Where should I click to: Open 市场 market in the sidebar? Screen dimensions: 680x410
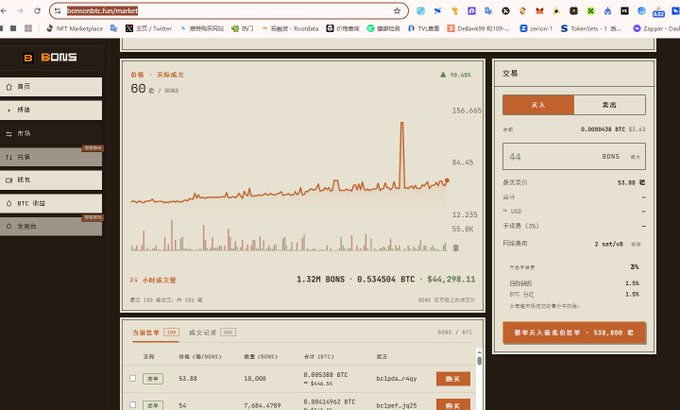tap(51, 133)
